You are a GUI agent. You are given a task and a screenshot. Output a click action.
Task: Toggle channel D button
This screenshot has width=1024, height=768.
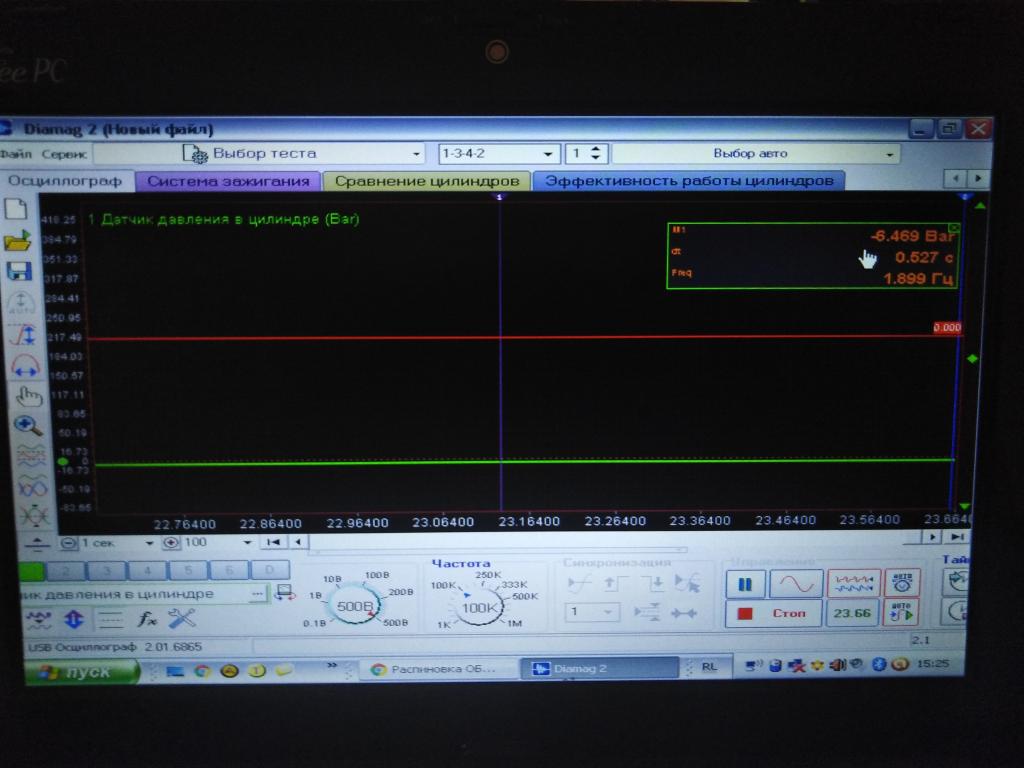270,569
